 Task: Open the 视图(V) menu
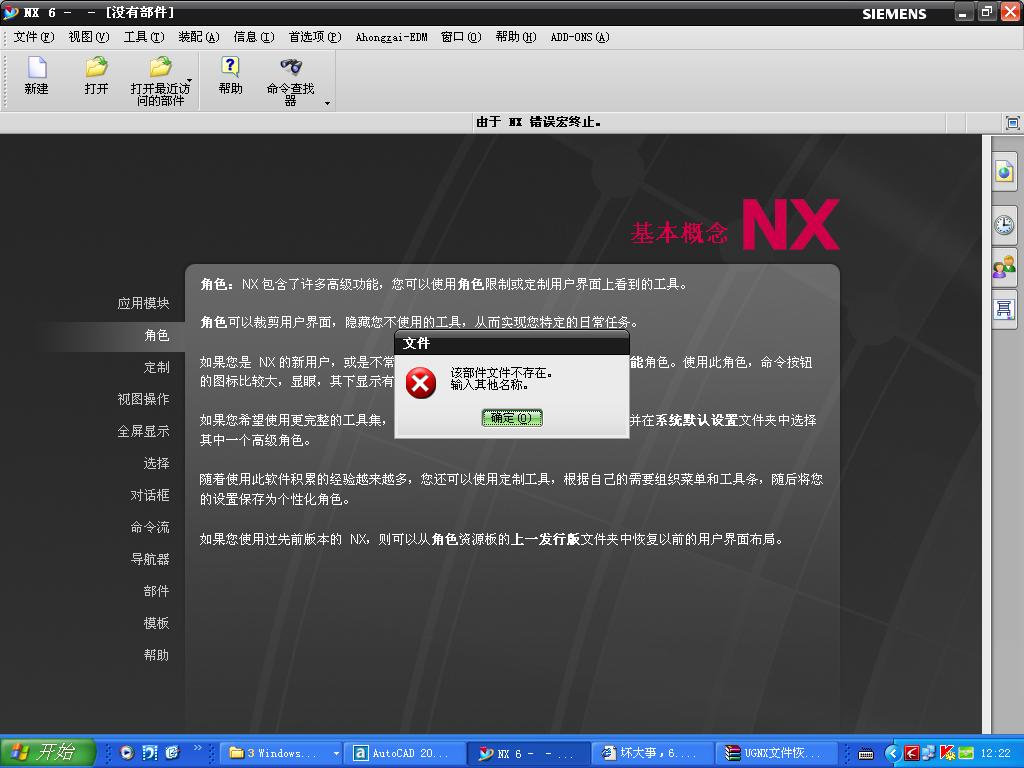click(x=89, y=37)
